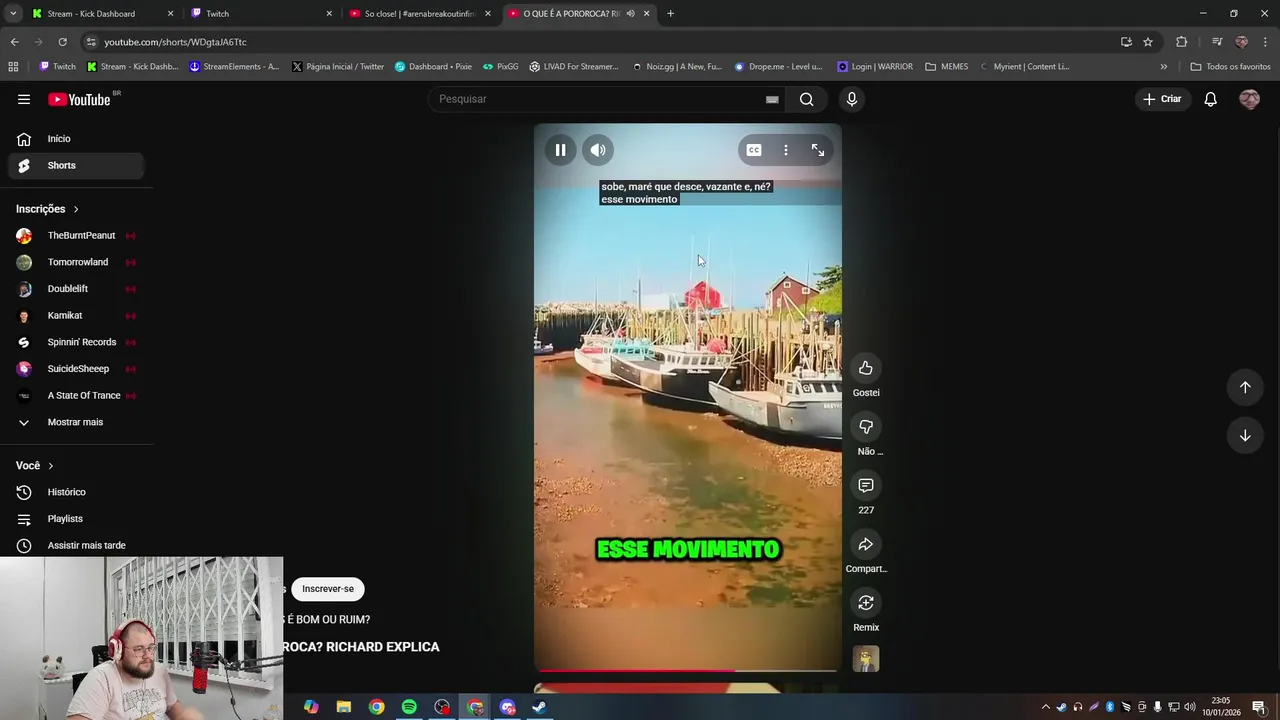
Task: Like the Short with Gostei
Action: pos(866,368)
